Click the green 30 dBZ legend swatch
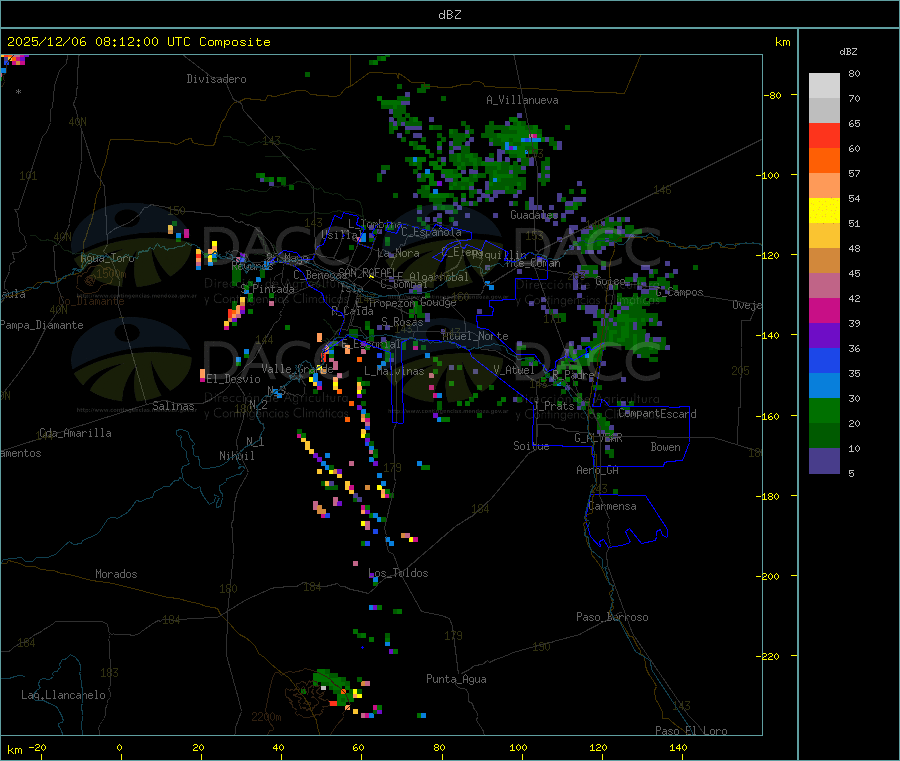This screenshot has width=900, height=761. click(824, 410)
